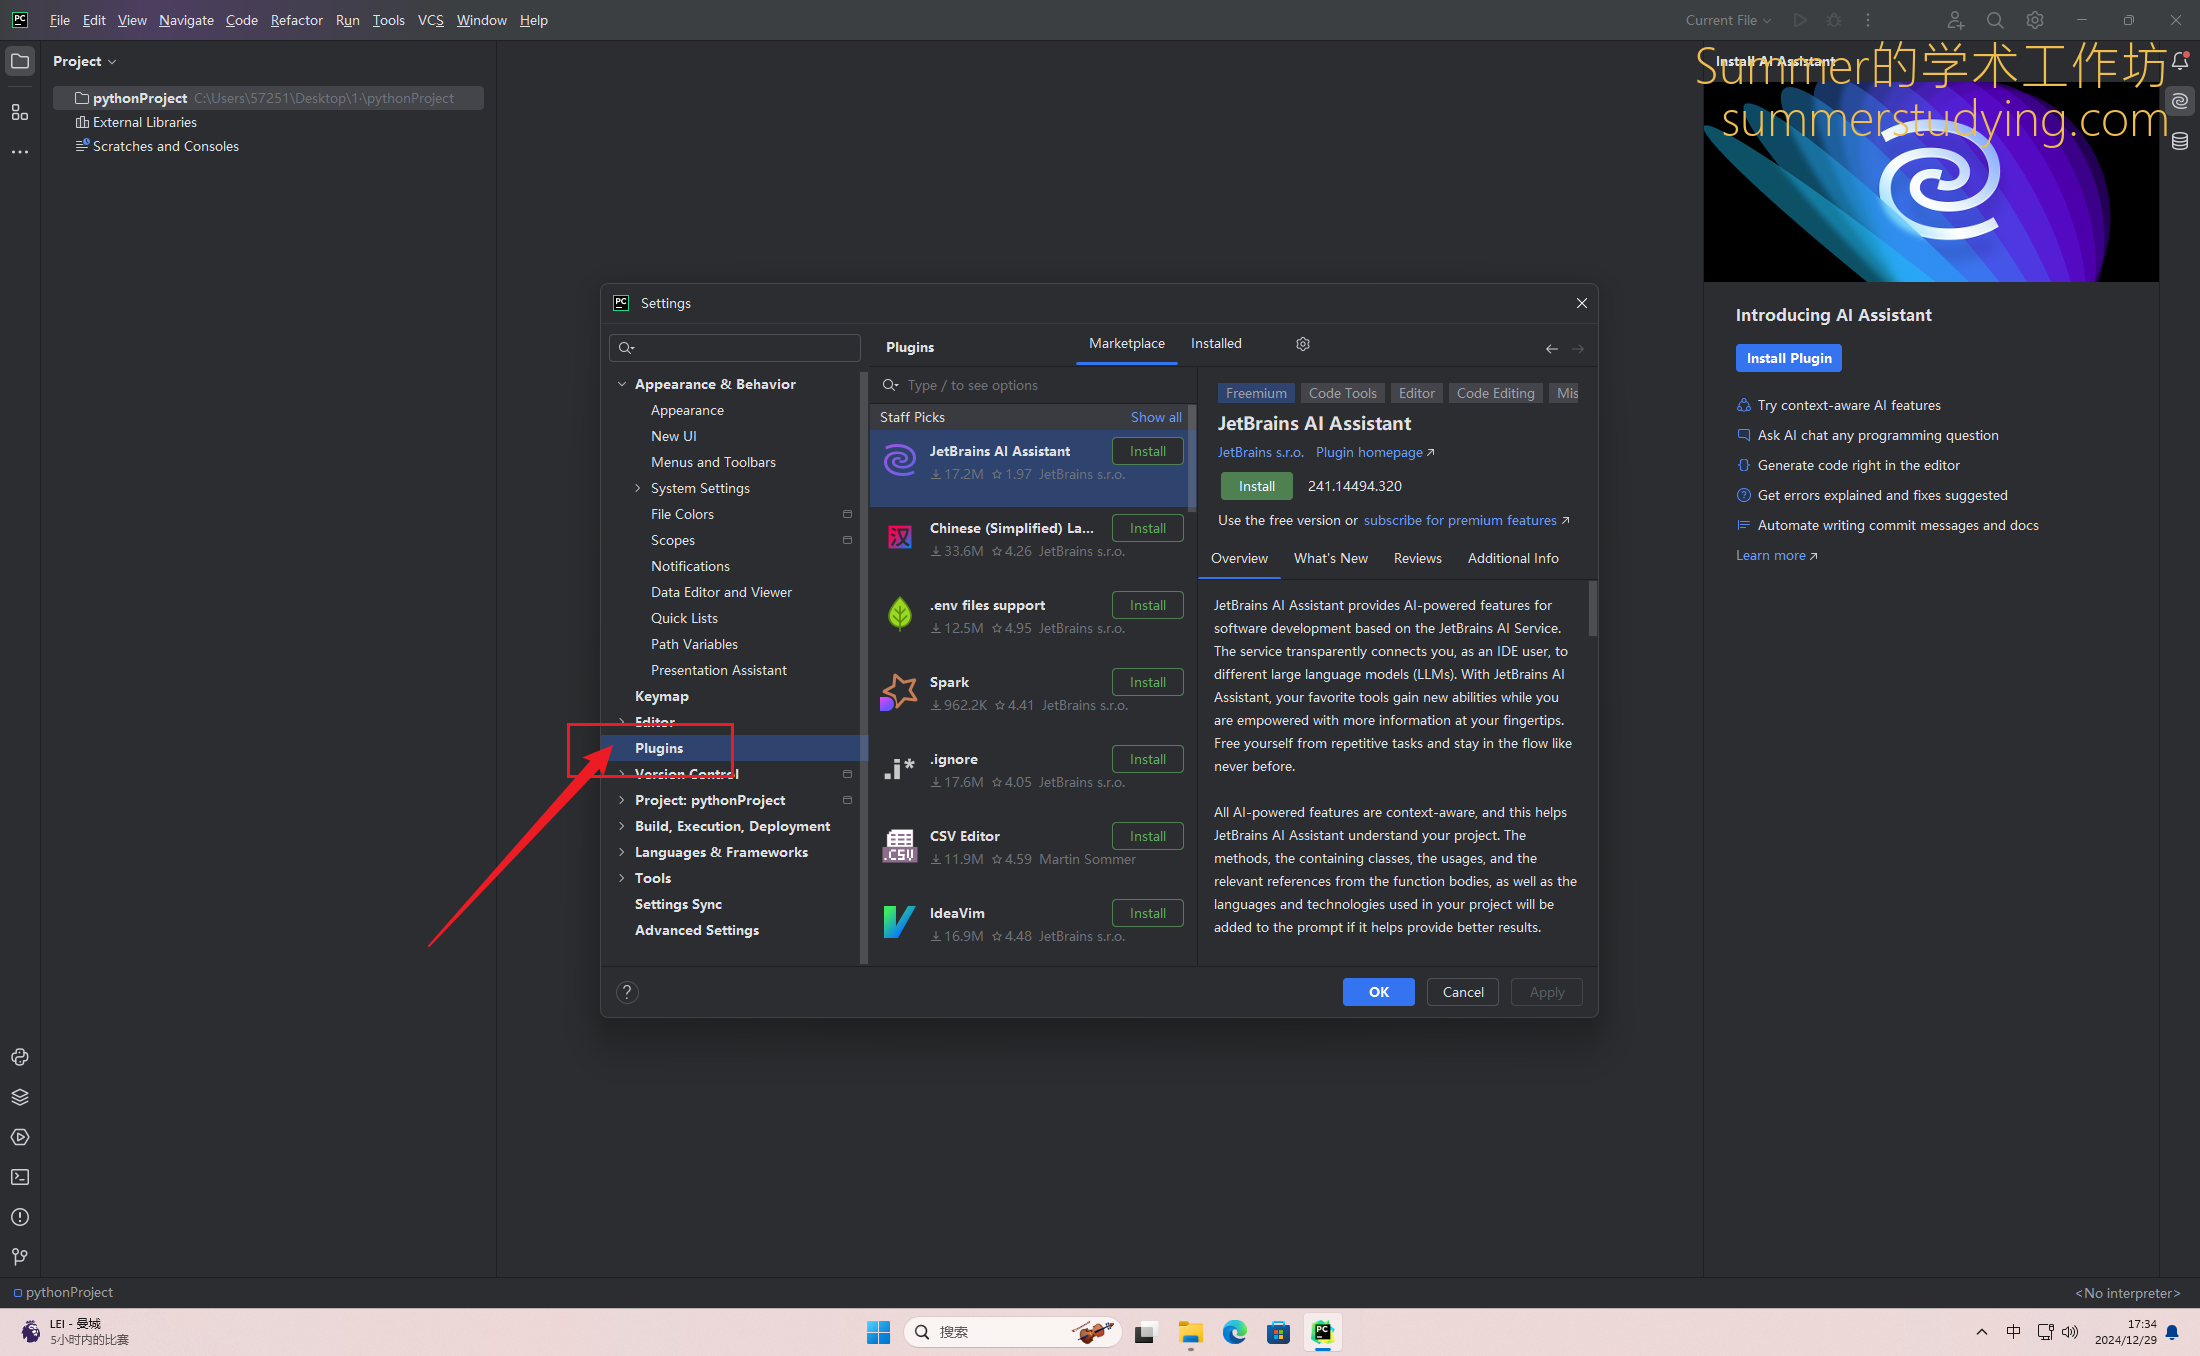
Task: Open Project view dropdown
Action: click(x=85, y=61)
